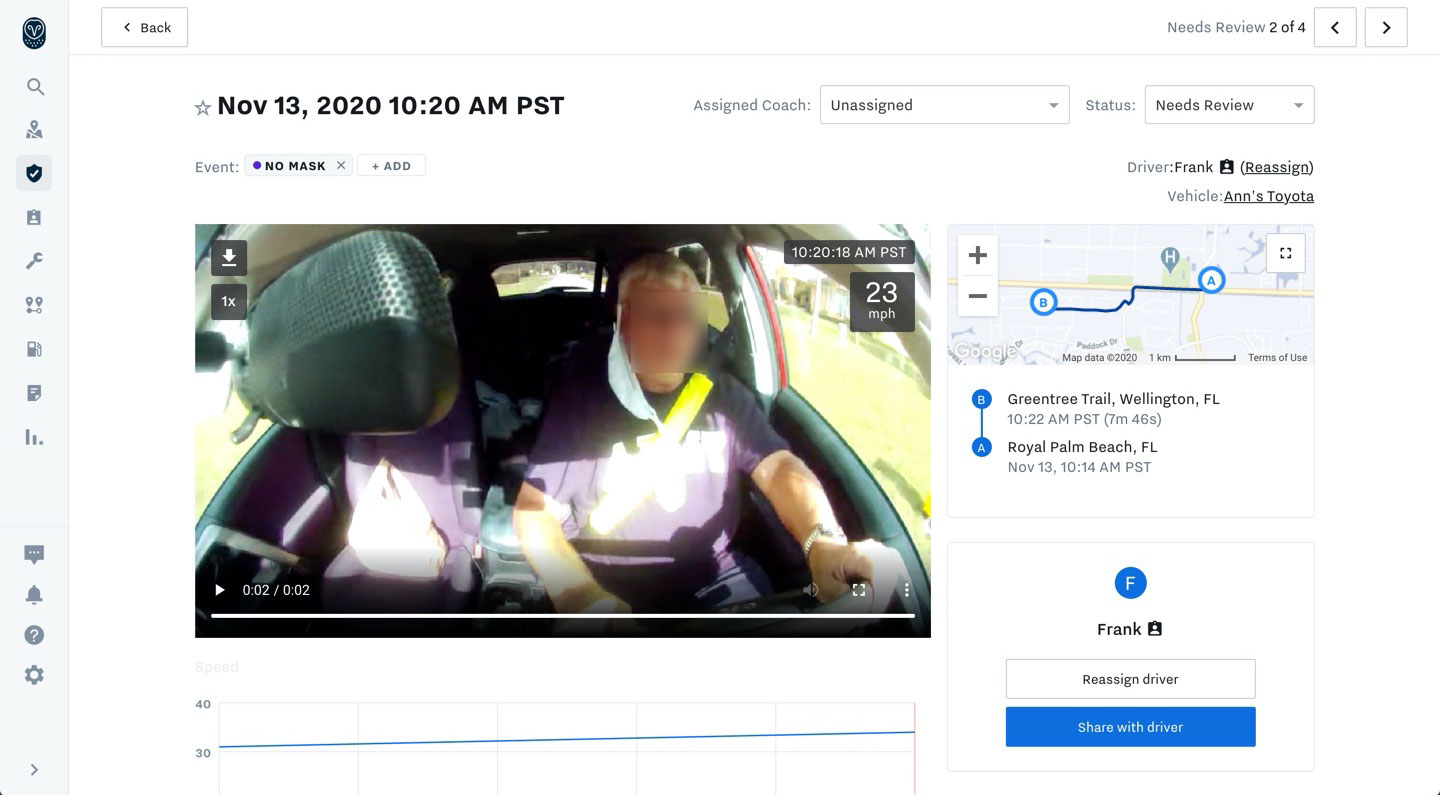The image size is (1440, 795).
Task: Expand the sidebar with the chevron
Action: tap(34, 770)
